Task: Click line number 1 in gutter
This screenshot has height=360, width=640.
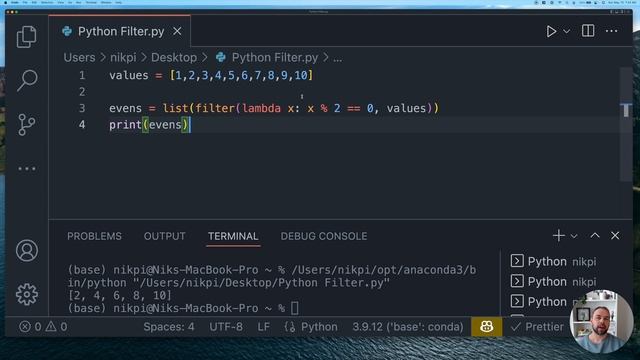Action: [82, 76]
